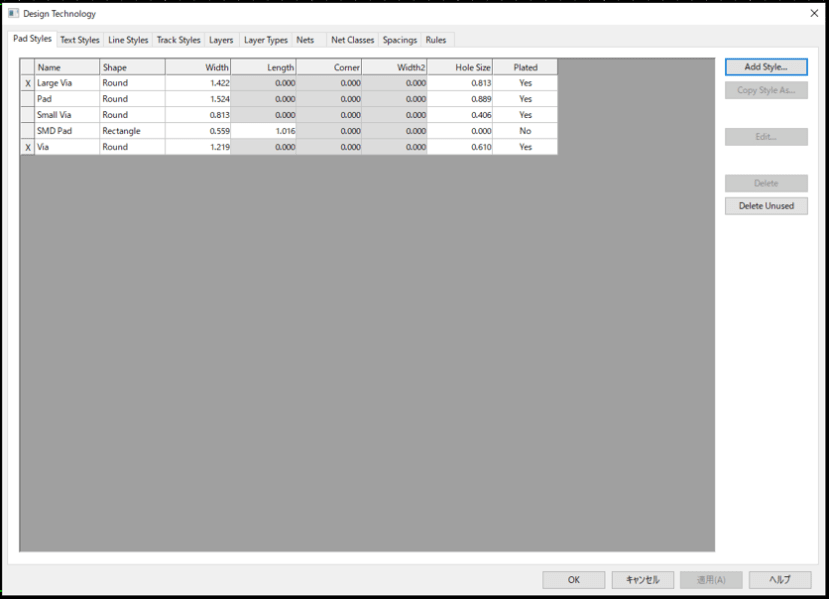Screen dimensions: 829x599
Task: Click the Plated column header
Action: (x=525, y=67)
